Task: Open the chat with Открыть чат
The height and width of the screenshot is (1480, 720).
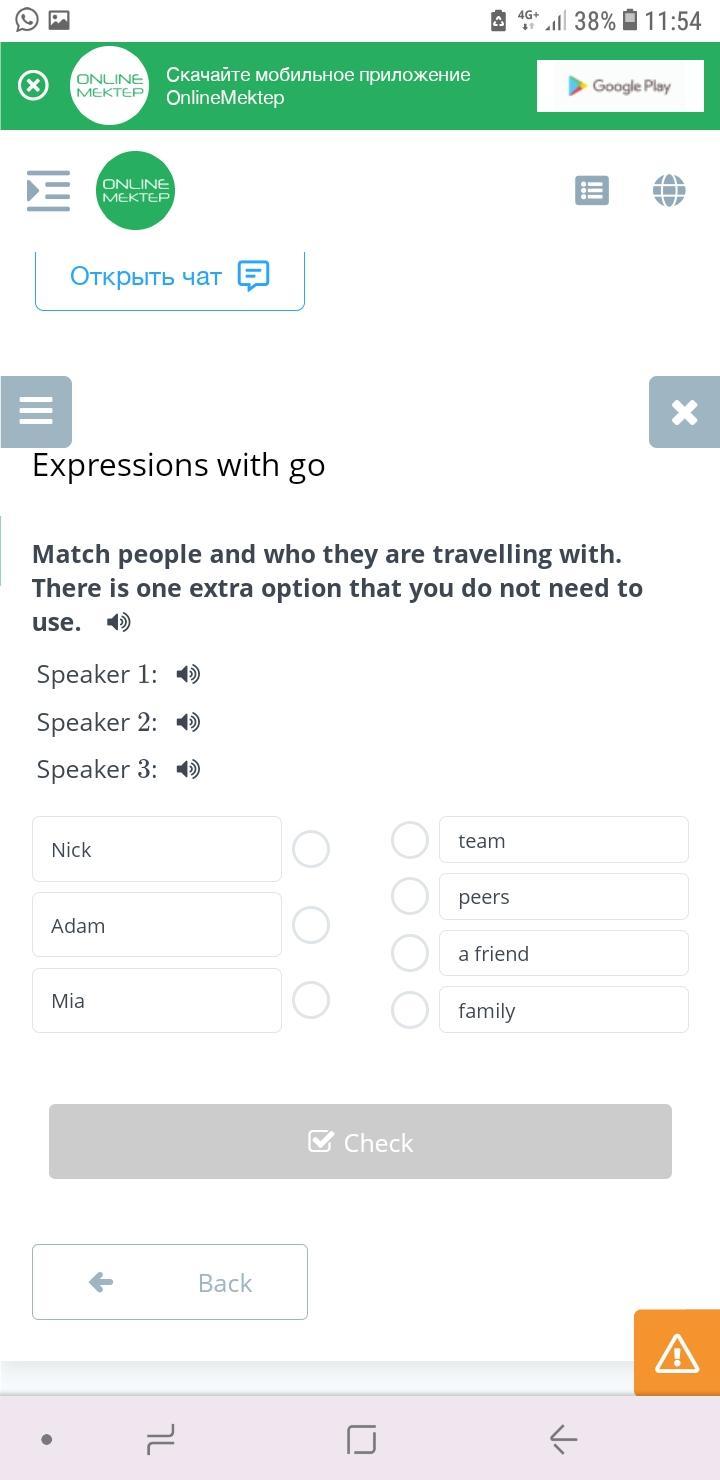Action: tap(170, 277)
